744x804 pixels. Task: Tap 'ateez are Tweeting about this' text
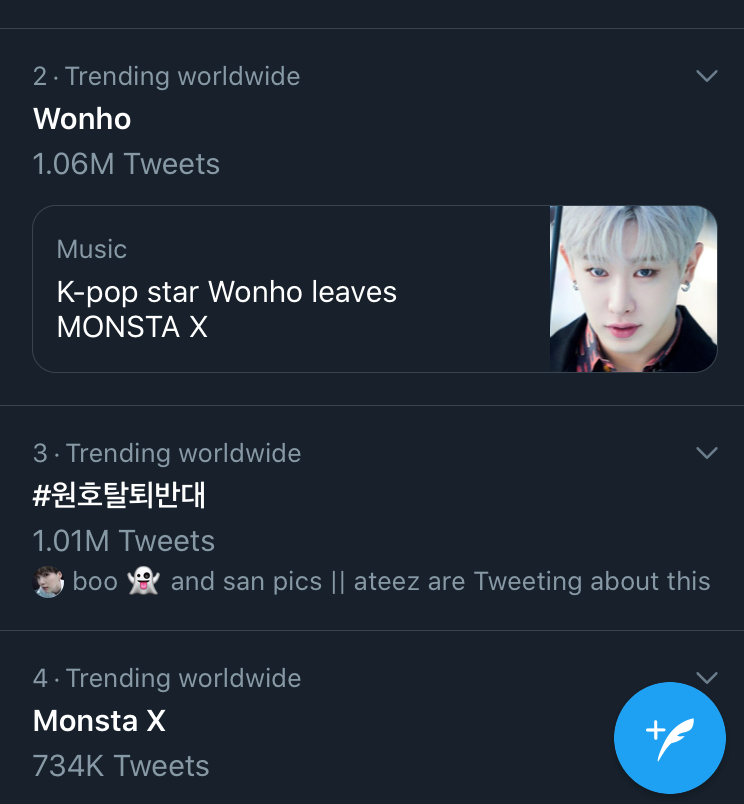click(532, 581)
